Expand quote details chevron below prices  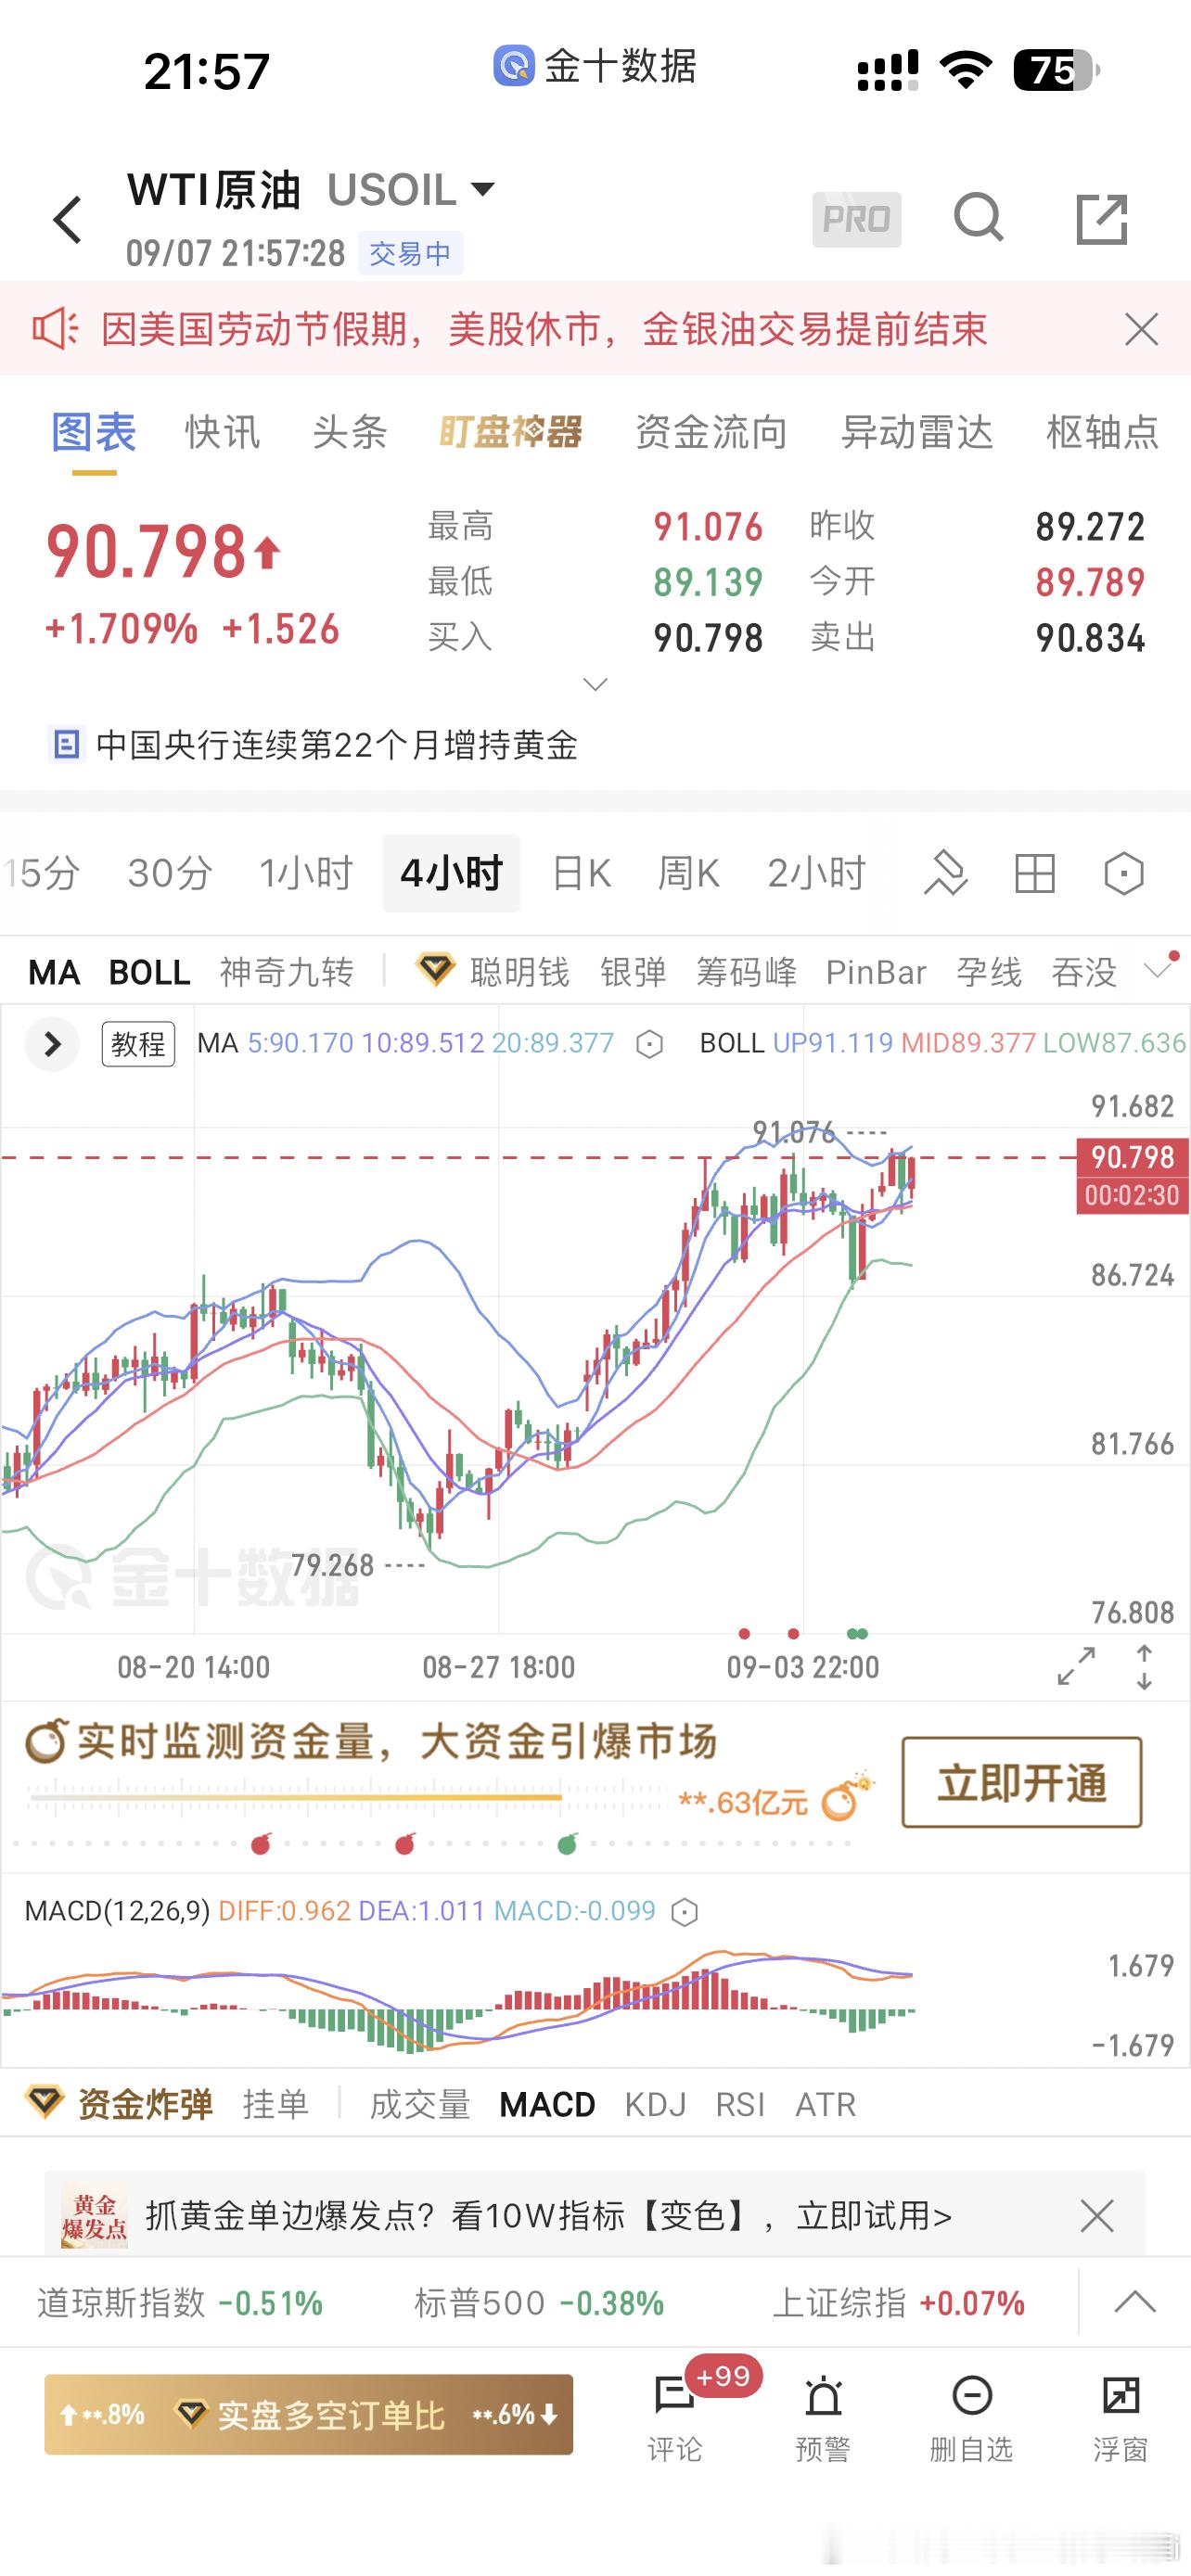595,684
